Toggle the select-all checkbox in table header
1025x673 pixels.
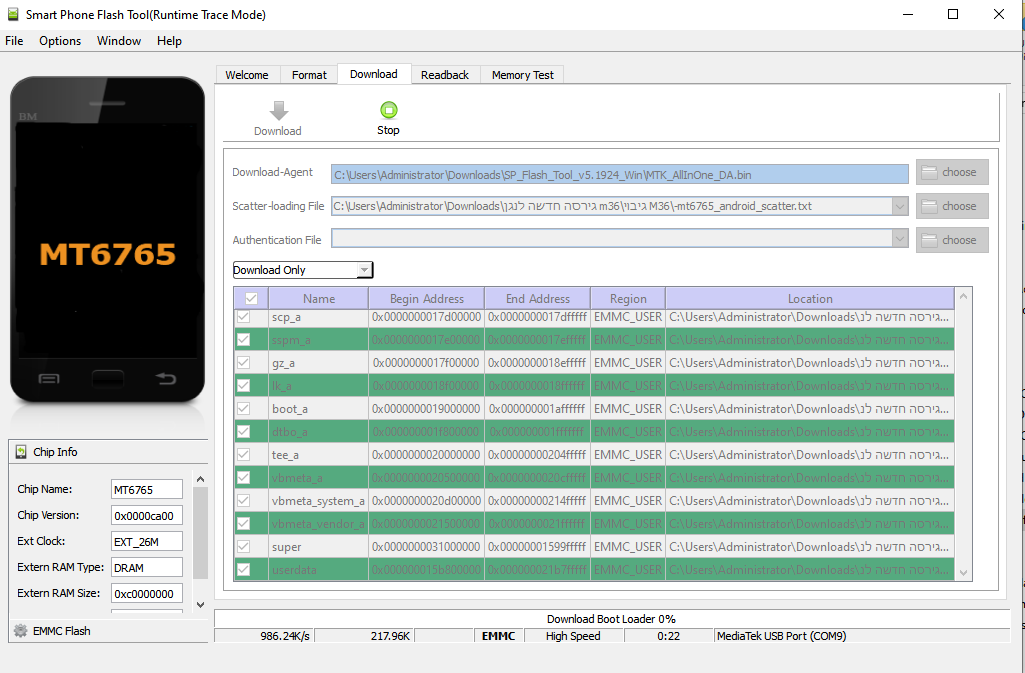[251, 298]
